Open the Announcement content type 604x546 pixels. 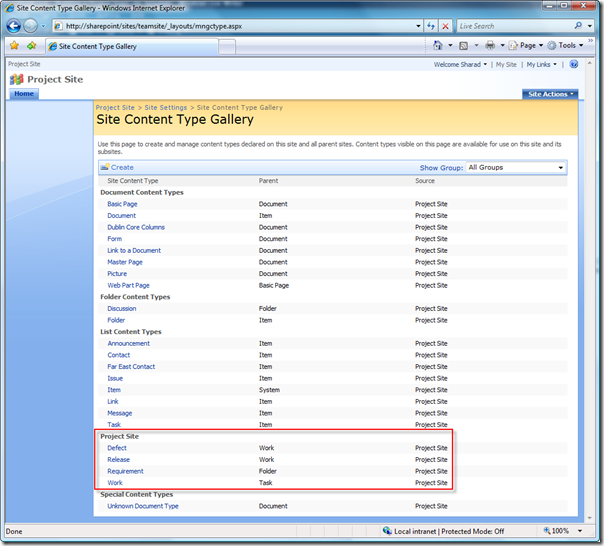tap(129, 343)
